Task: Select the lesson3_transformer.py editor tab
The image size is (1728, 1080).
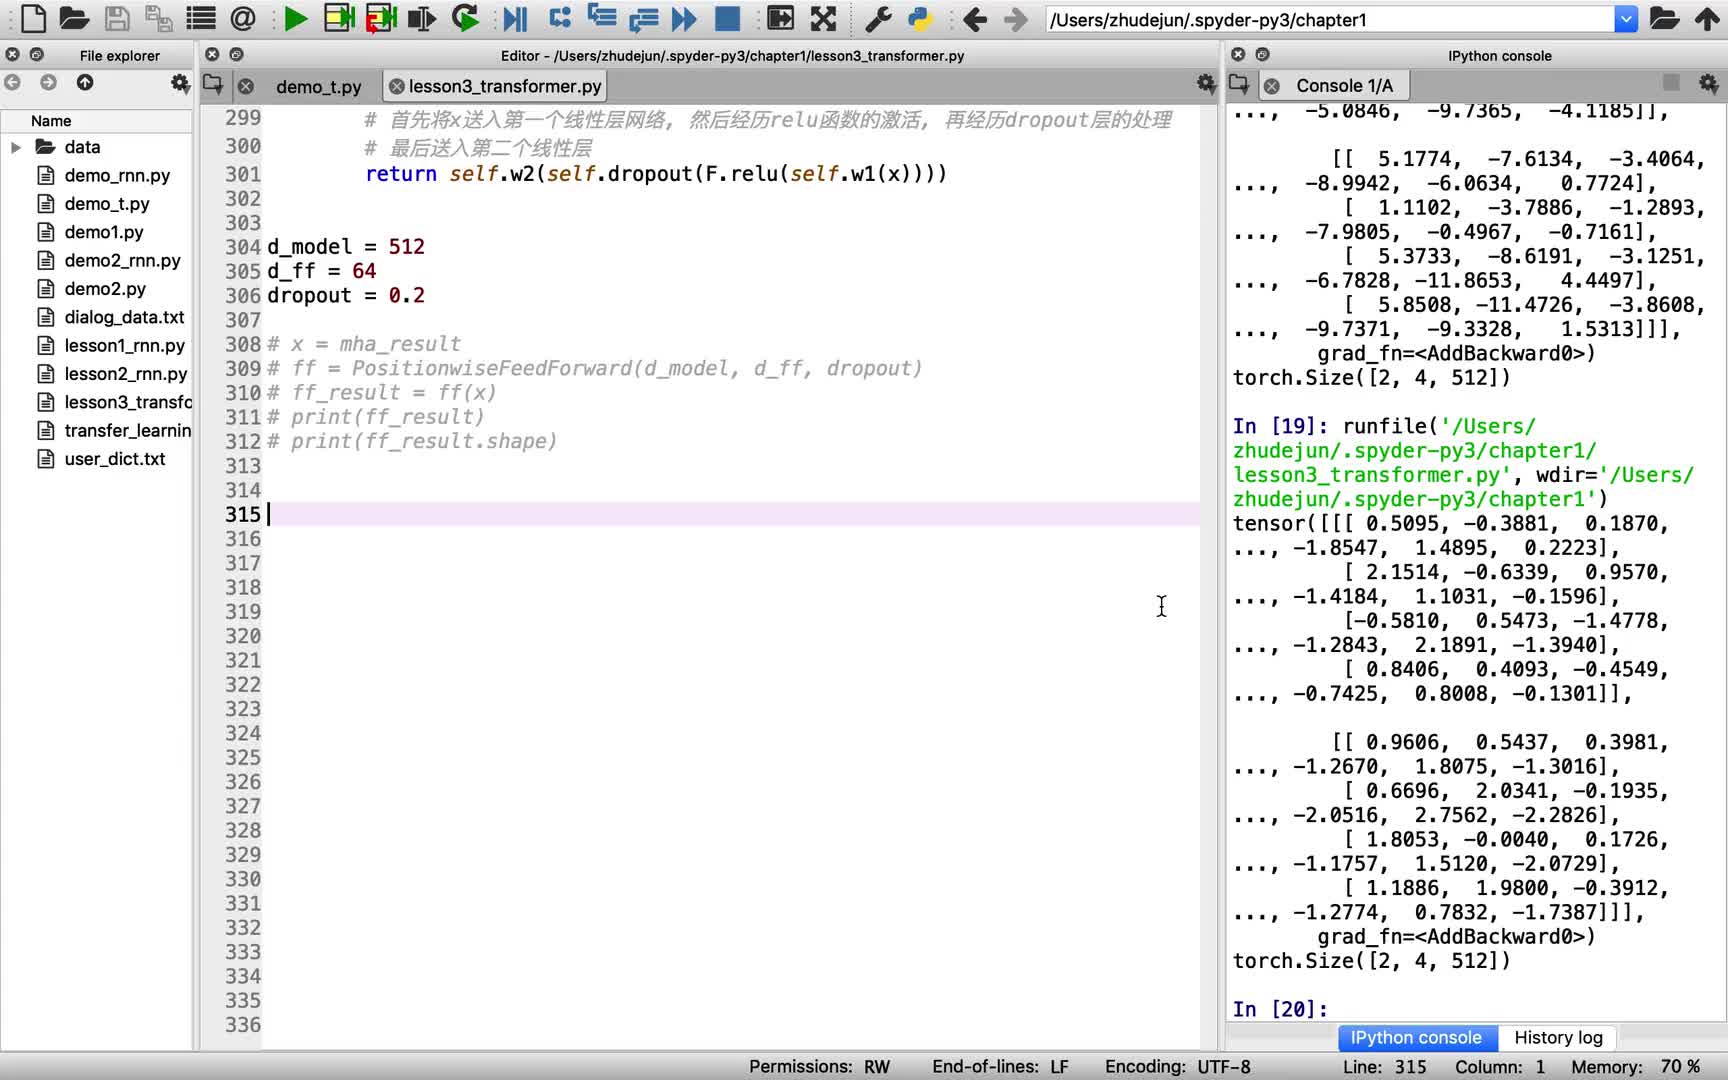Action: [505, 86]
